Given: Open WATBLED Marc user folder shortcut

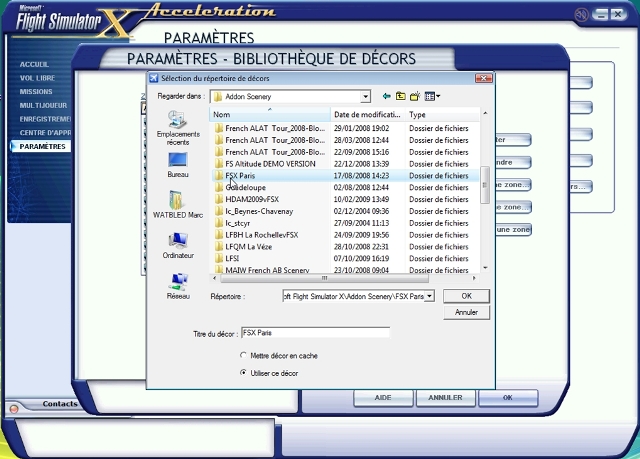Looking at the screenshot, I should click(178, 204).
